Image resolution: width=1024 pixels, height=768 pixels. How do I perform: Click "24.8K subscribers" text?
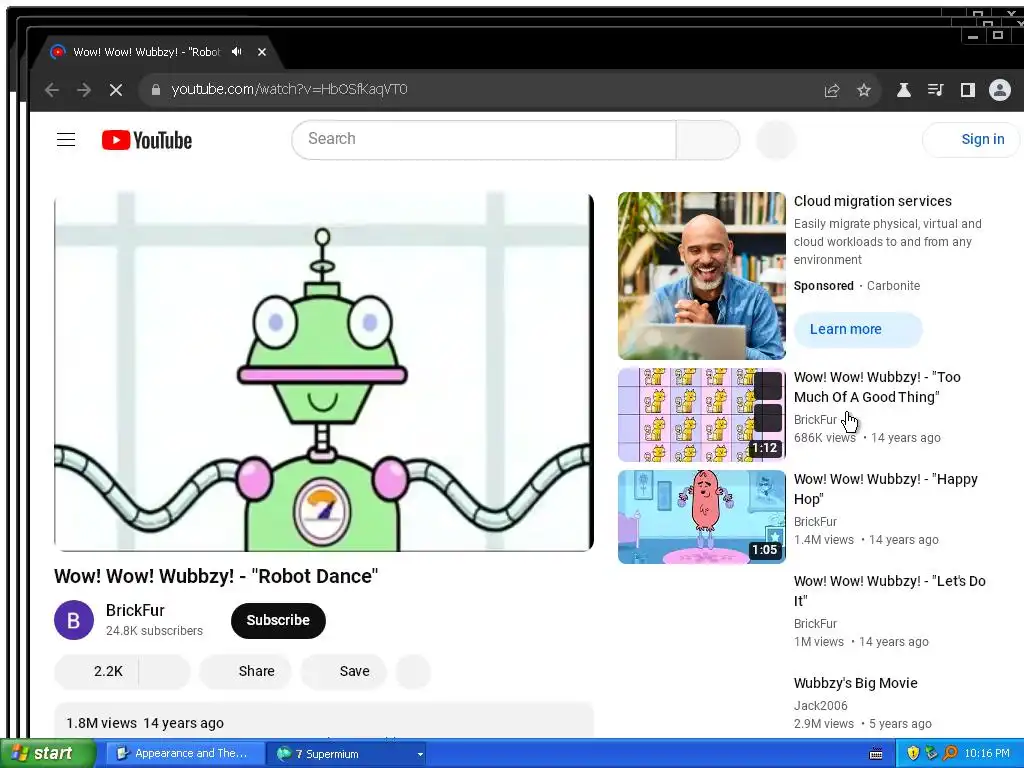[x=154, y=631]
